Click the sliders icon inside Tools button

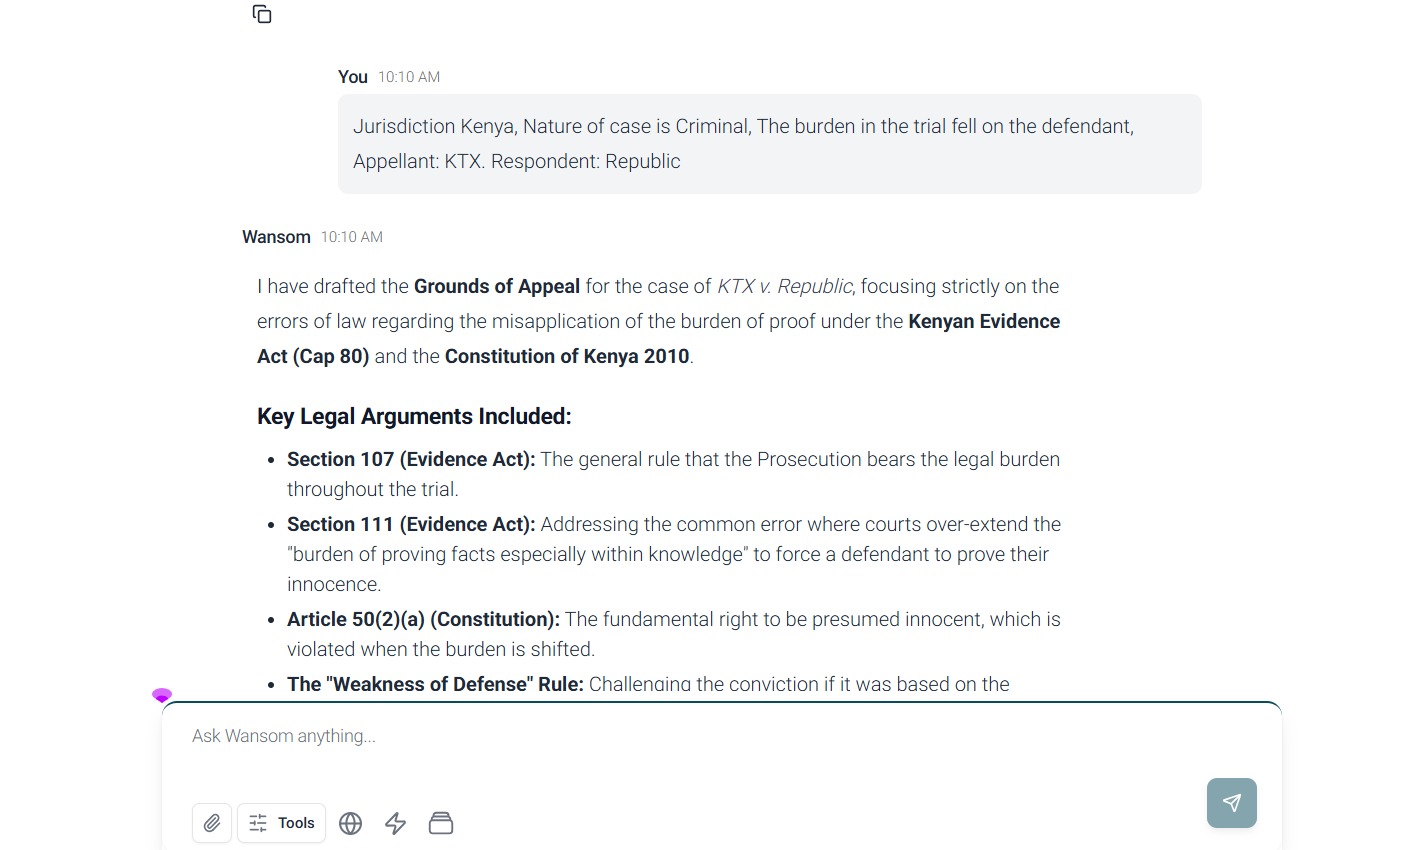pos(258,823)
